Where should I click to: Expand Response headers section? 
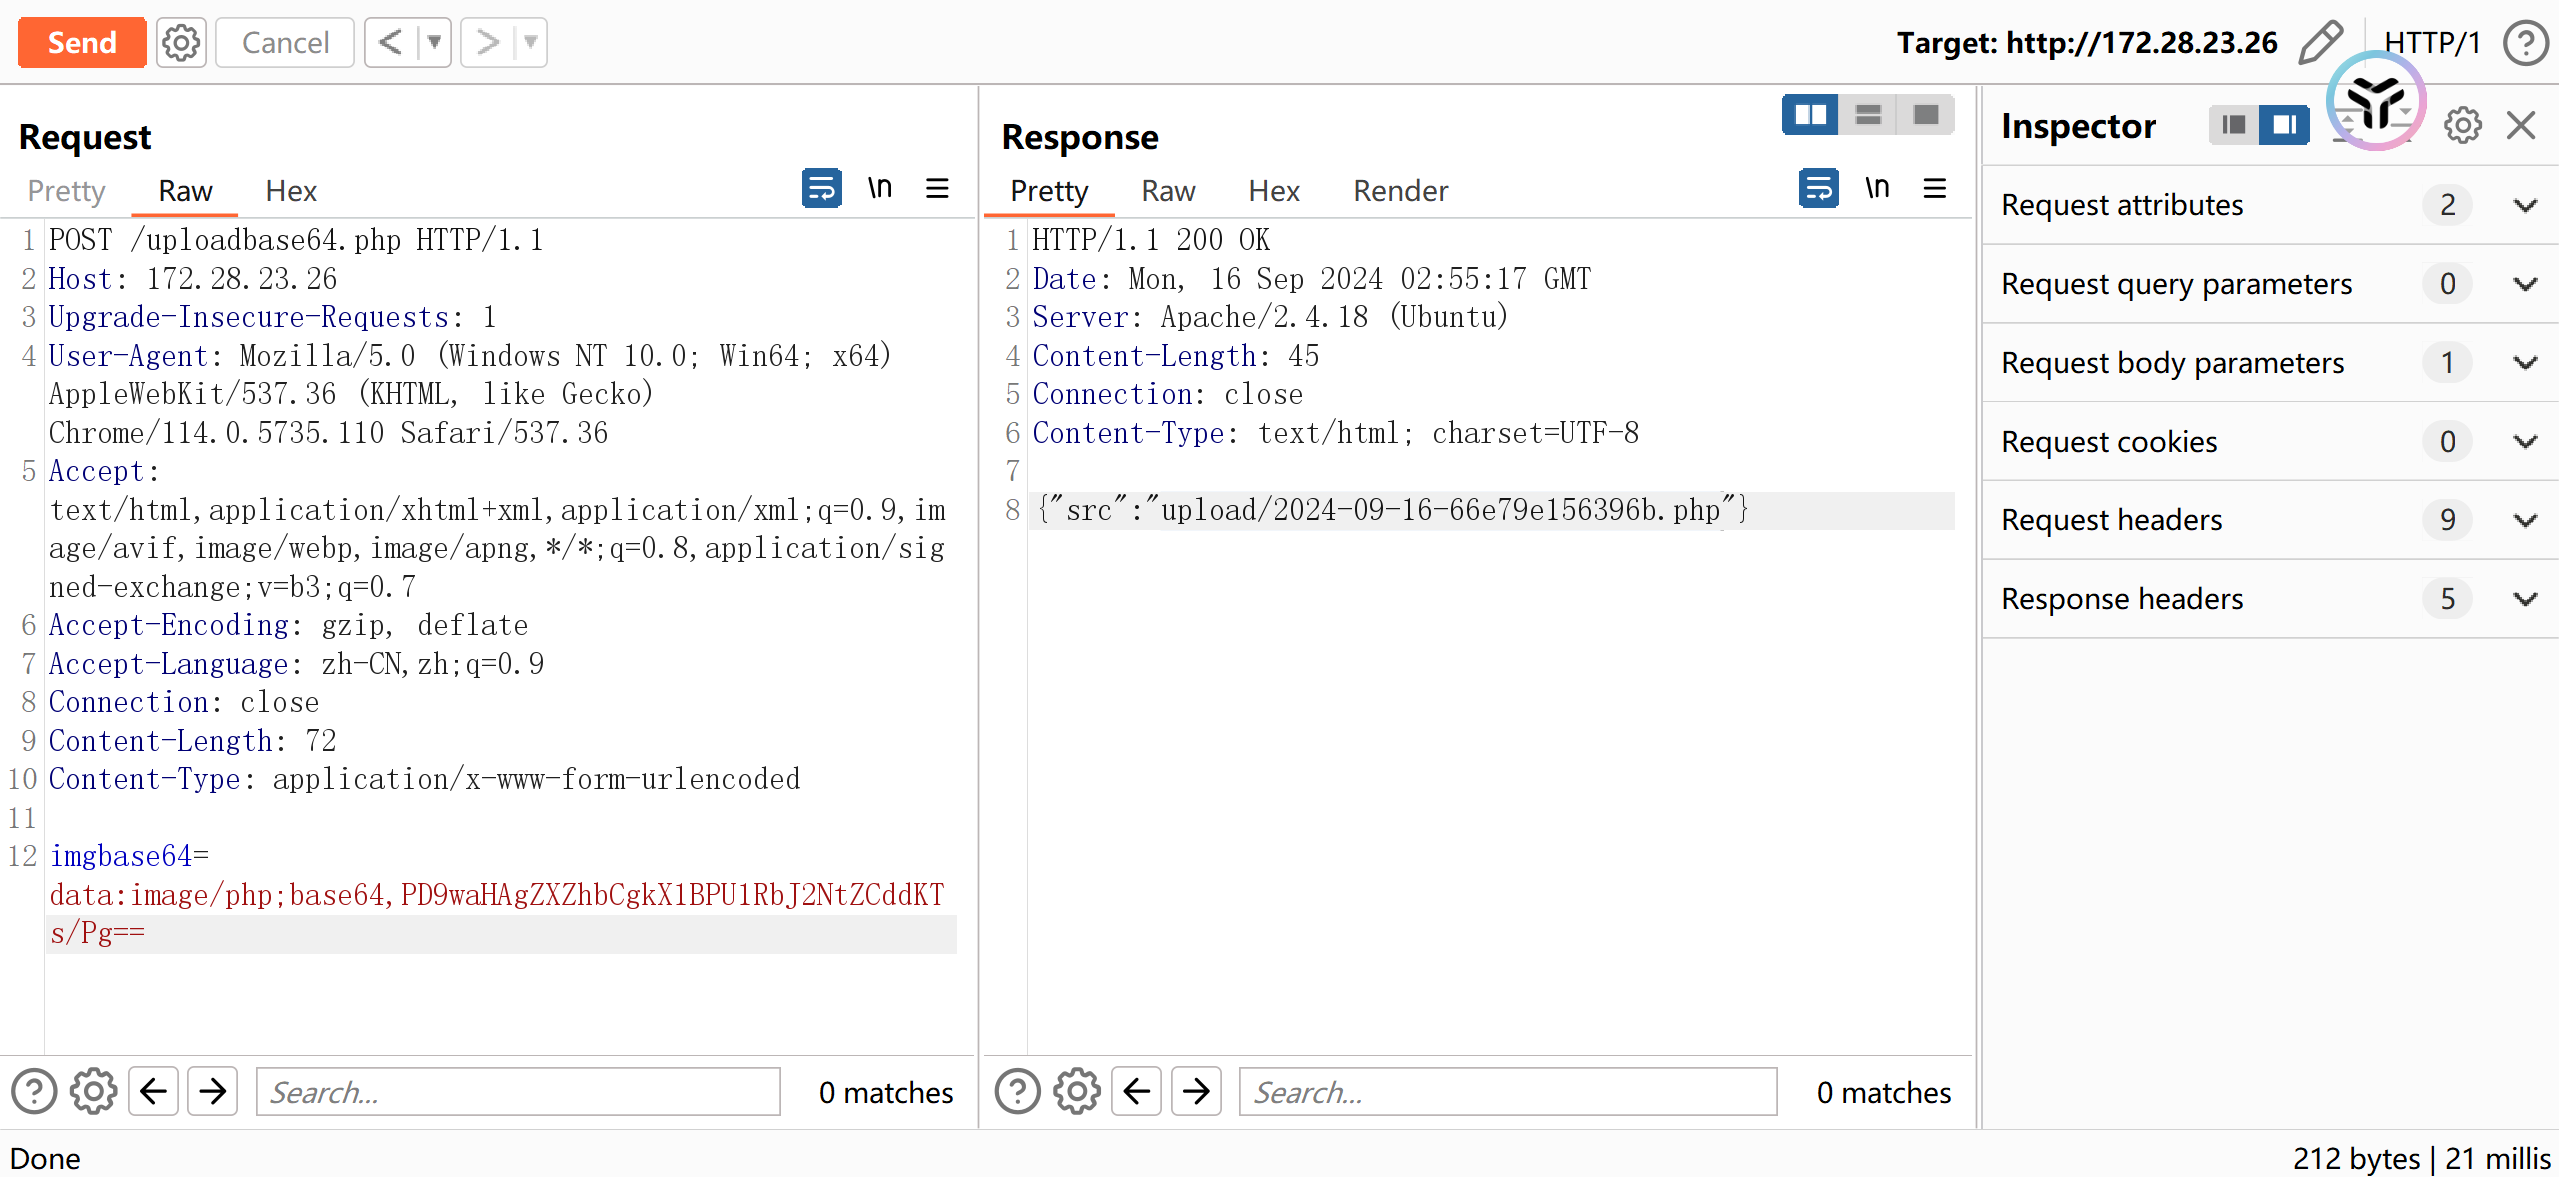pos(2525,599)
